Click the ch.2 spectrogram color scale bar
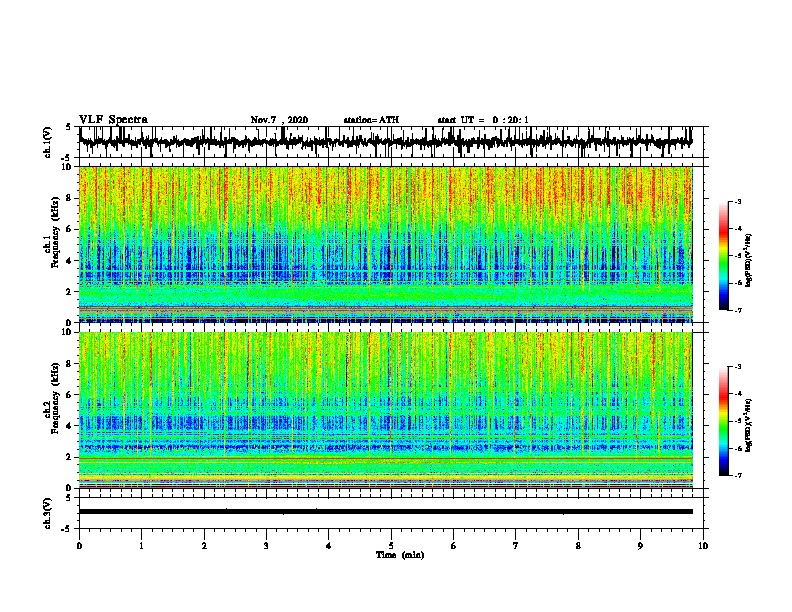 (723, 421)
